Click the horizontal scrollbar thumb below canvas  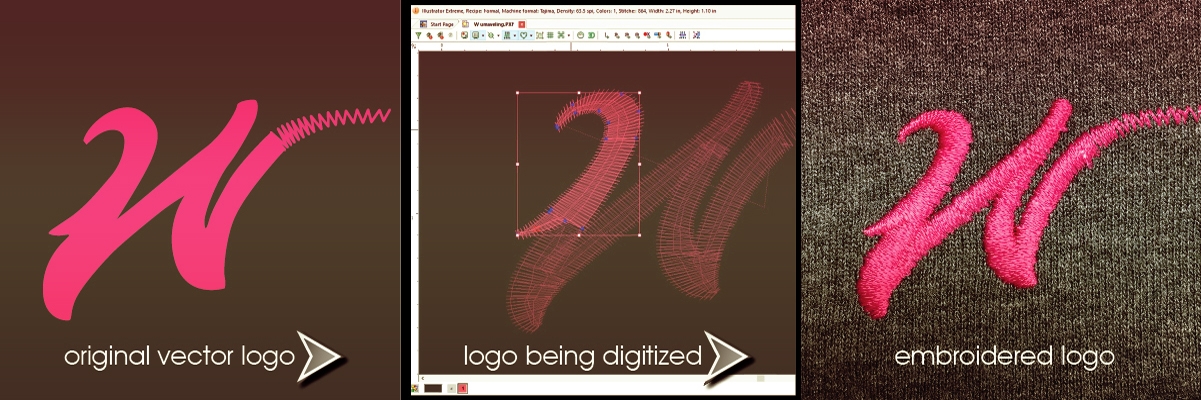pos(761,379)
